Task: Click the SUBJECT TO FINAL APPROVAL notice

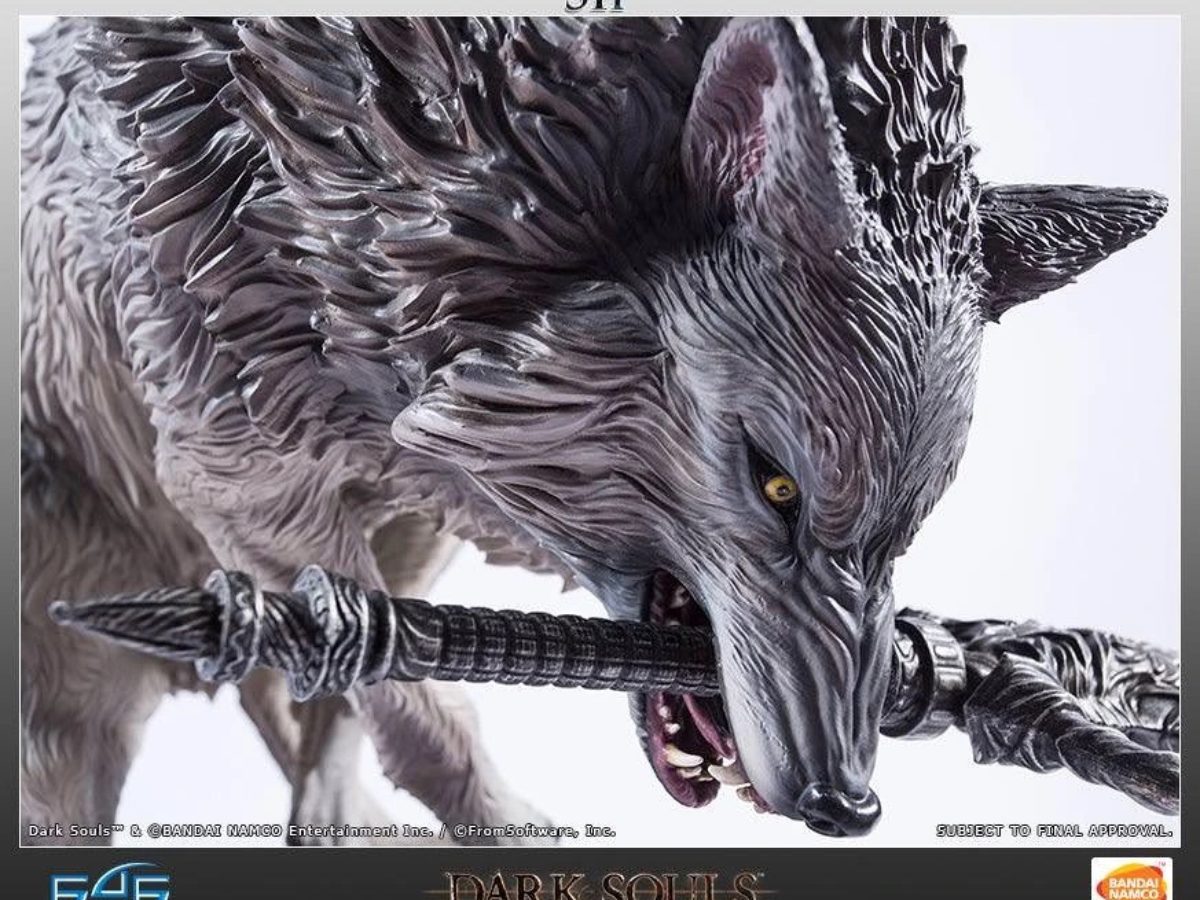Action: [x=1053, y=828]
